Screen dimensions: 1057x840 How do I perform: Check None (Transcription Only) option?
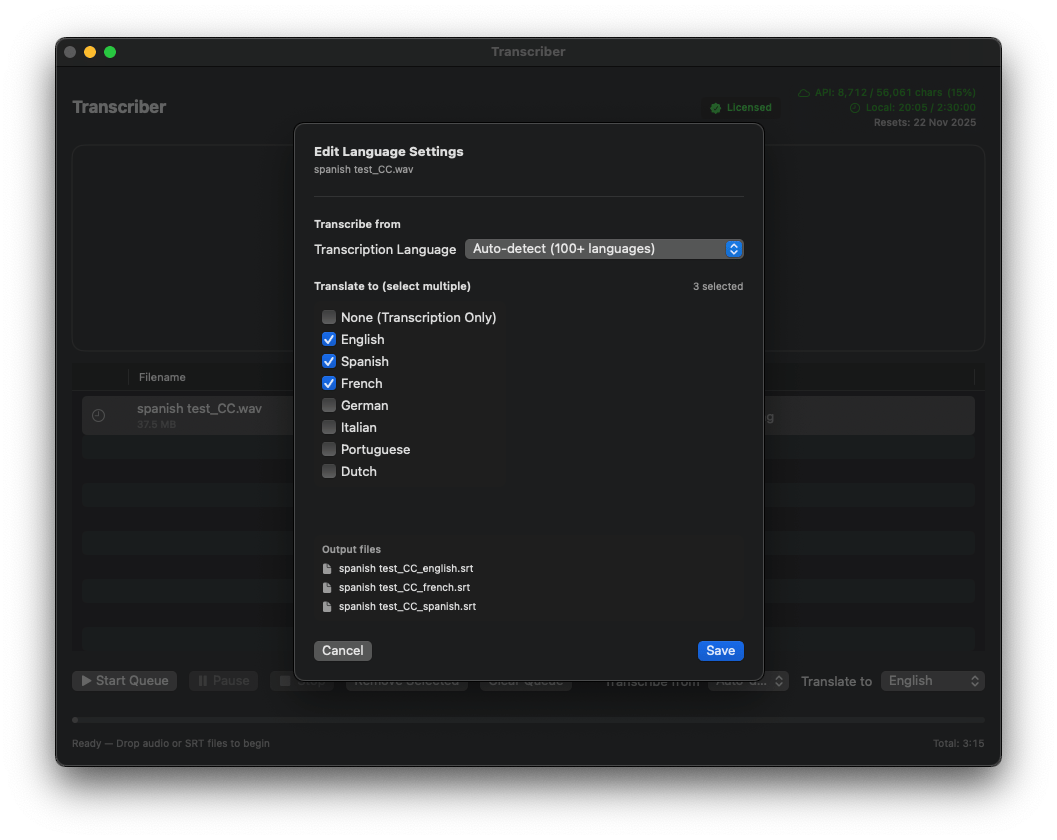[x=329, y=318]
